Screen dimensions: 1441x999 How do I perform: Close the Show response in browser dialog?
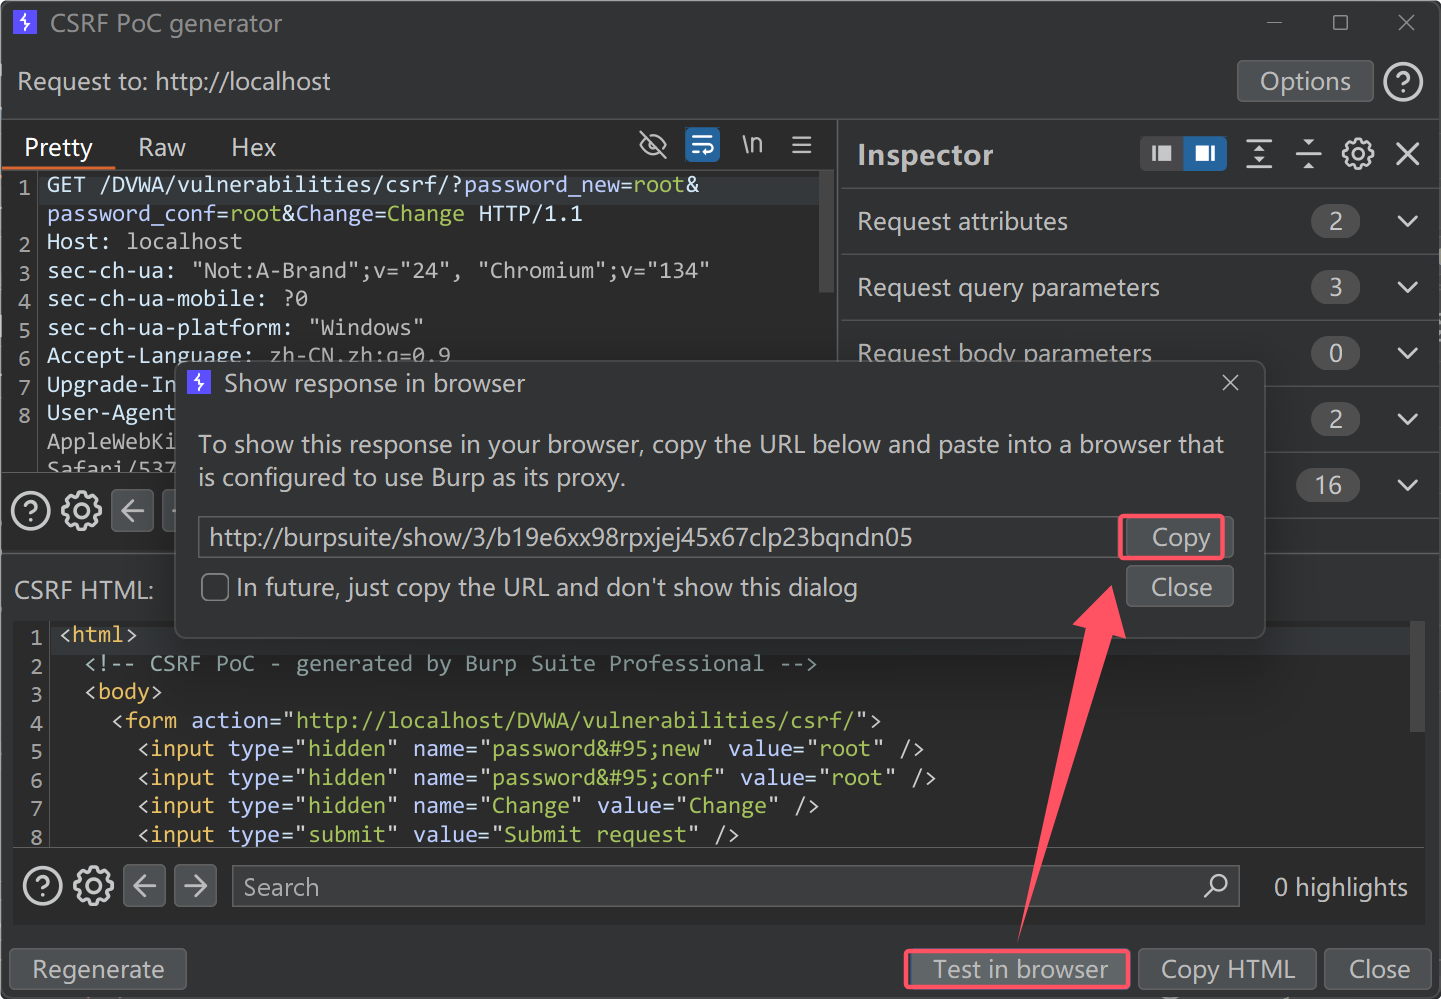(x=1180, y=587)
